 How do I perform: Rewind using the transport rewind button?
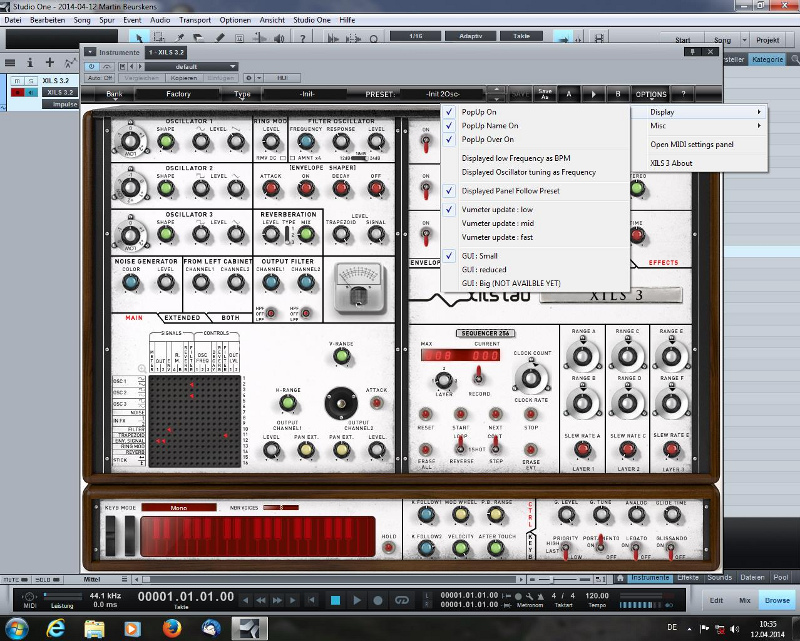click(x=261, y=600)
